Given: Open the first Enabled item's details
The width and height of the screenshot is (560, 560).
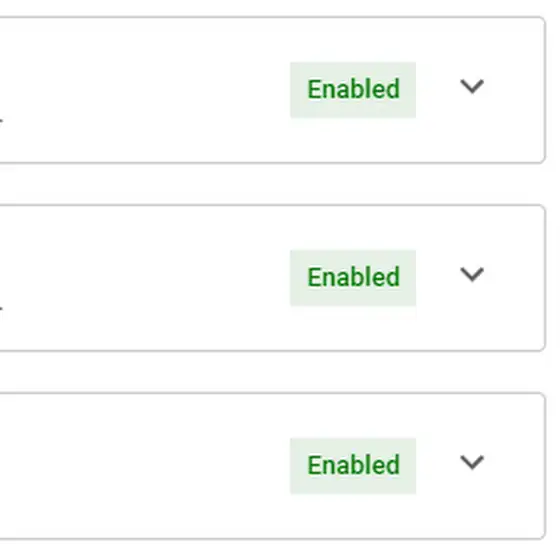Looking at the screenshot, I should [472, 87].
